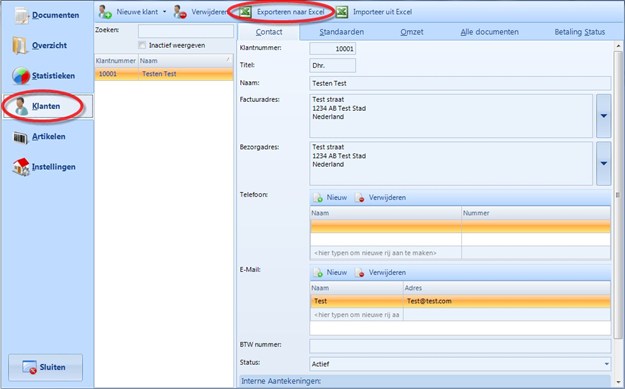Screen dimensions: 625x389
Task: Sort by Naam column header in customer list
Action: (x=186, y=61)
